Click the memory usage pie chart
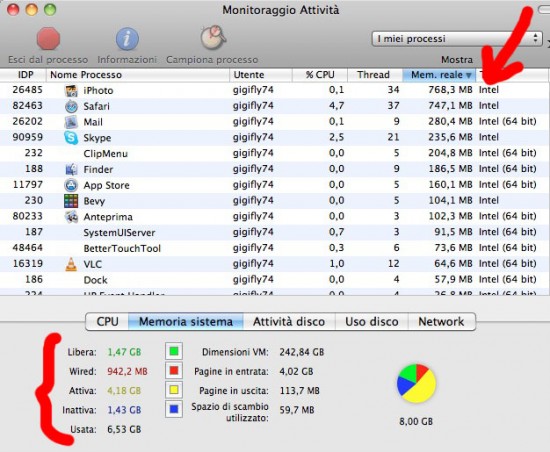Image resolution: width=550 pixels, height=452 pixels. (416, 383)
